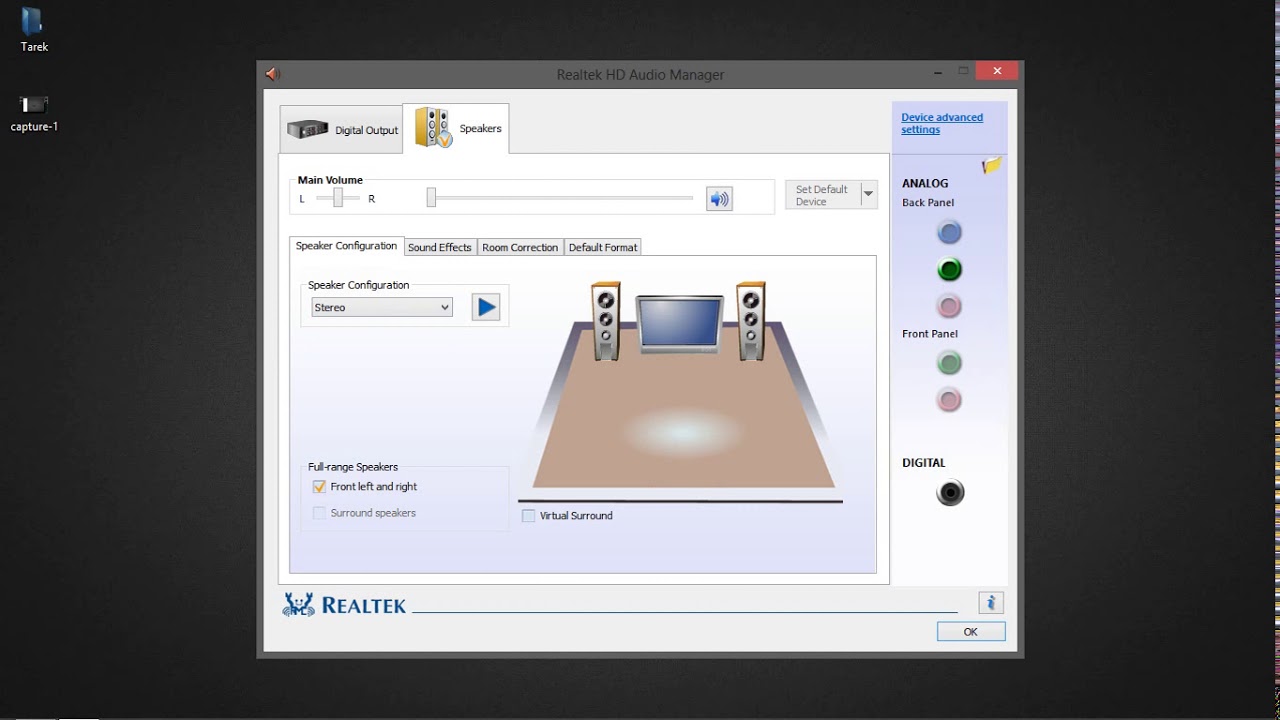The width and height of the screenshot is (1280, 720).
Task: Click the L/R balance slider handle
Action: 338,198
